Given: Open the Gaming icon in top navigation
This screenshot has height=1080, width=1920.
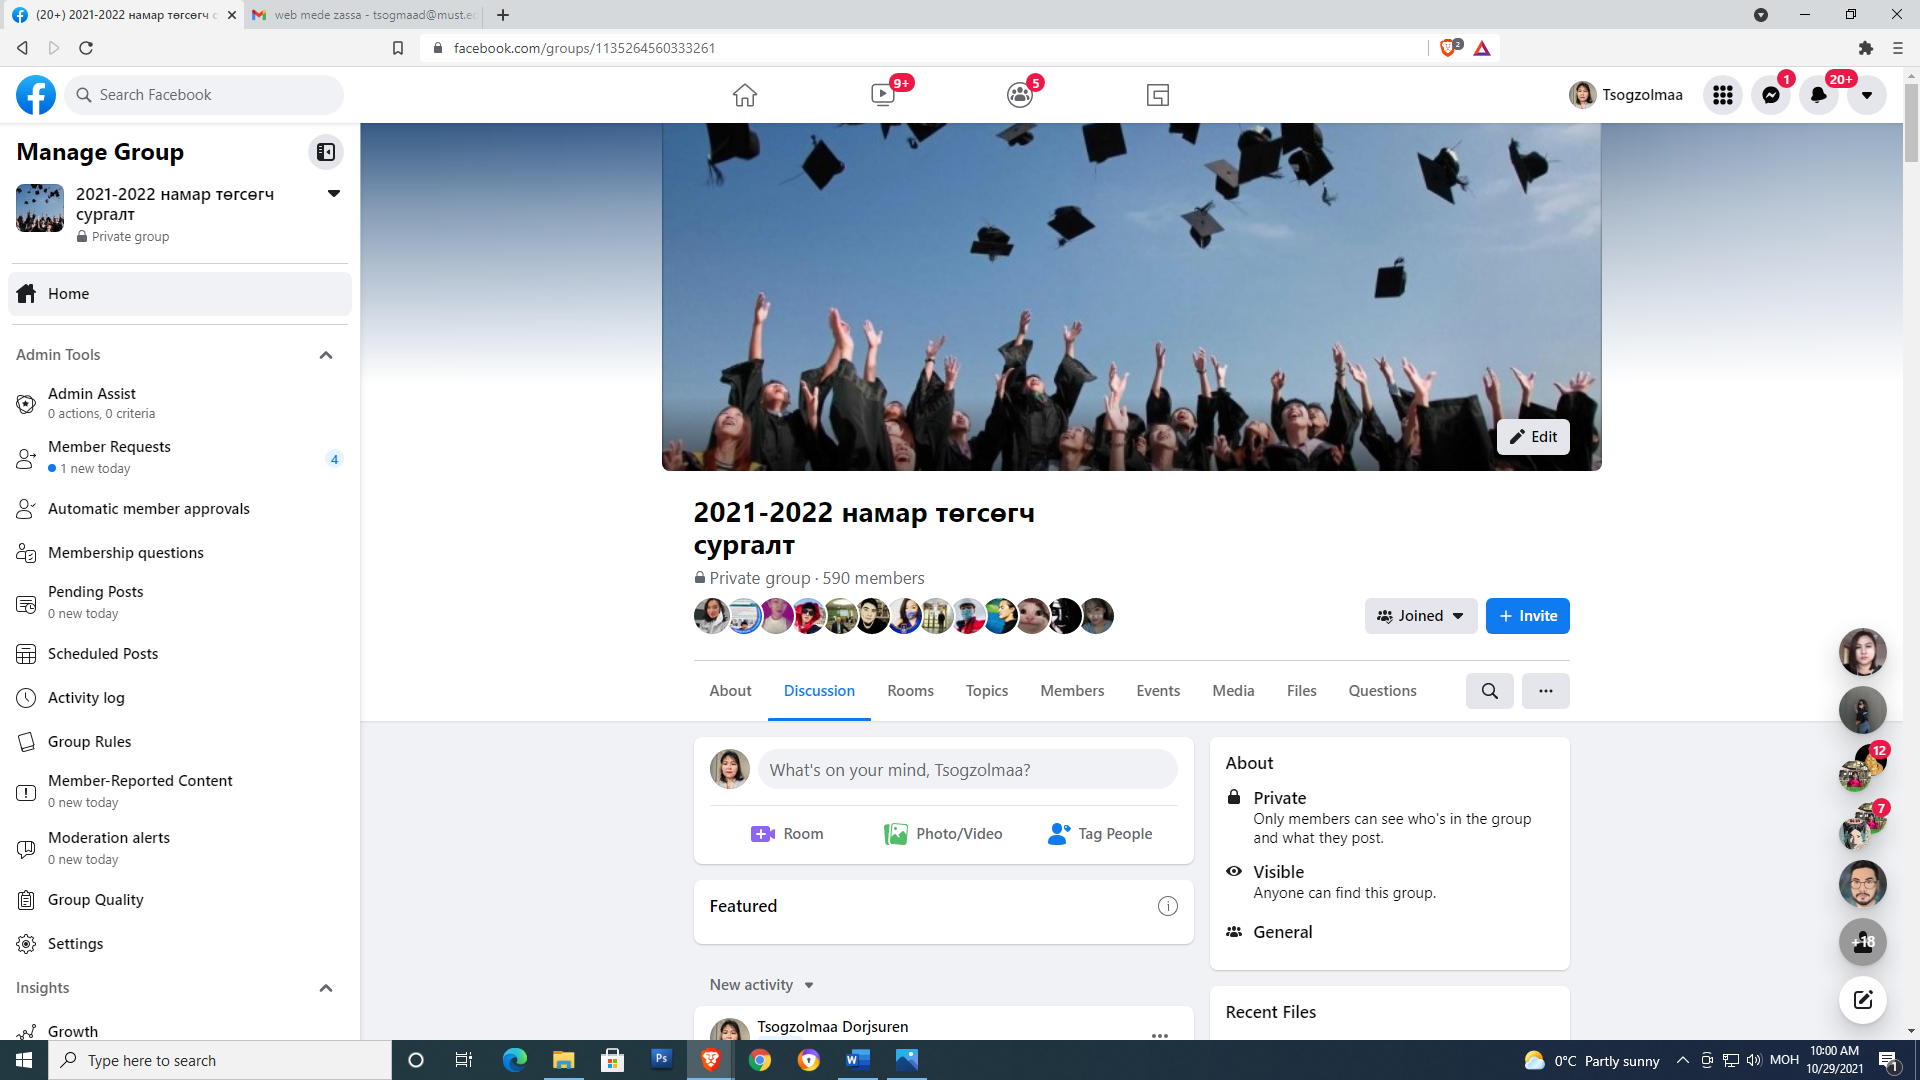Looking at the screenshot, I should click(x=1158, y=95).
